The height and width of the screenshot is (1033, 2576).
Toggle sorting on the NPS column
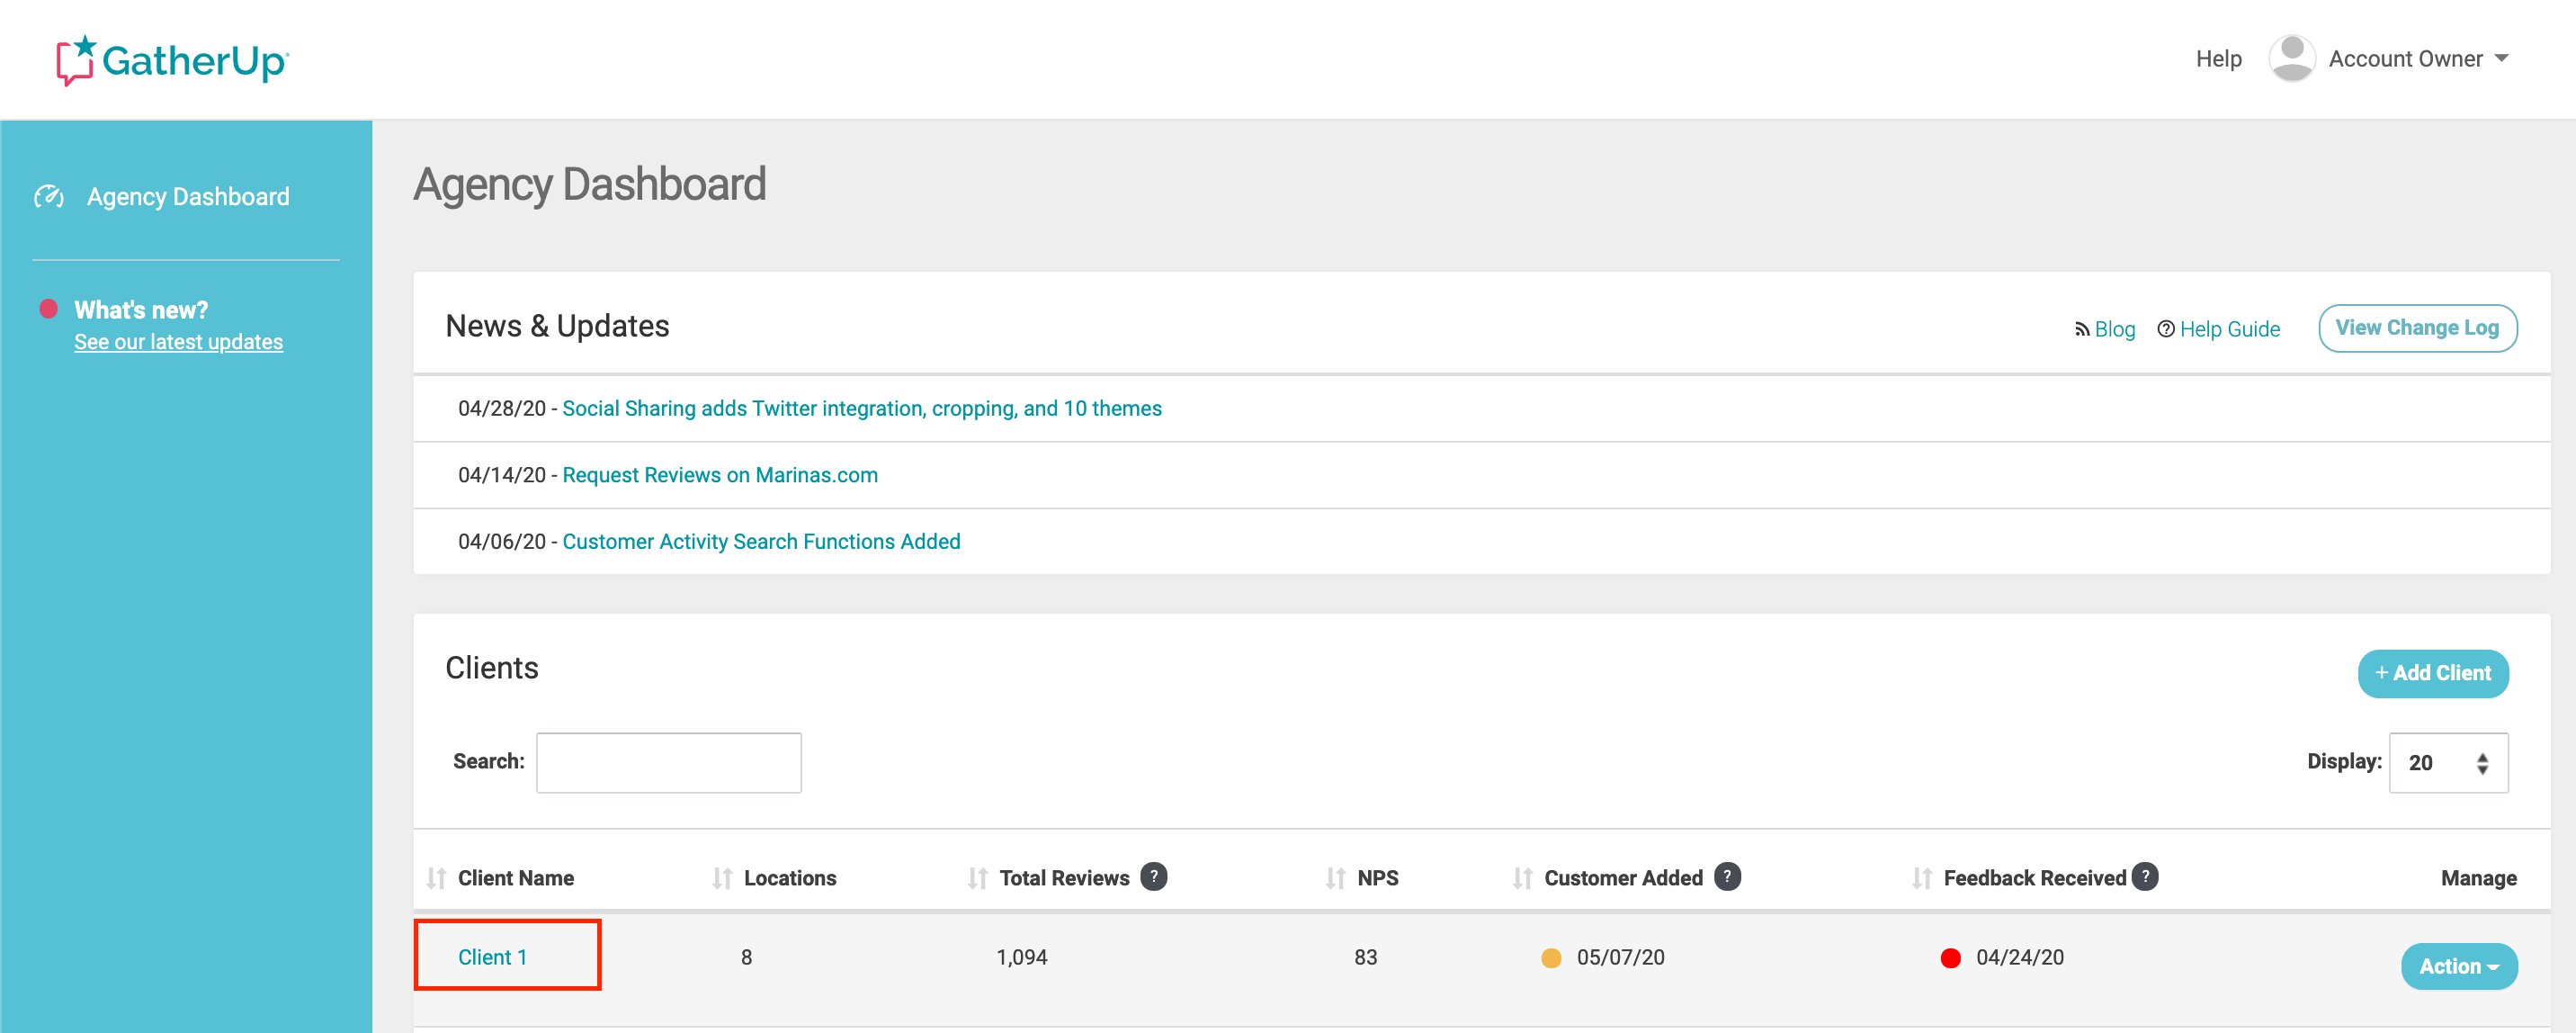pos(1334,877)
